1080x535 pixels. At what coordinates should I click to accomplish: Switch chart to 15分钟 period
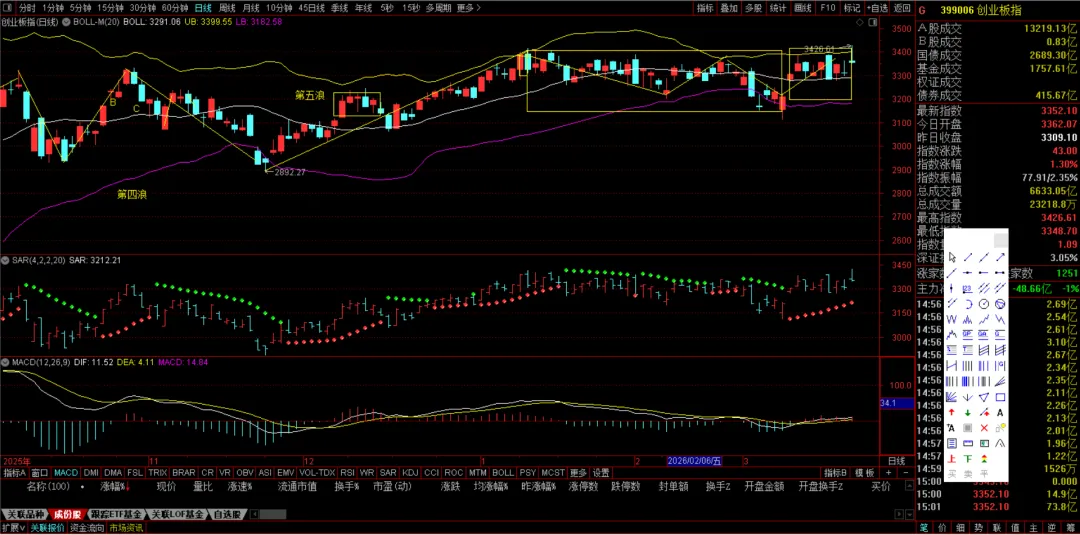coord(110,8)
